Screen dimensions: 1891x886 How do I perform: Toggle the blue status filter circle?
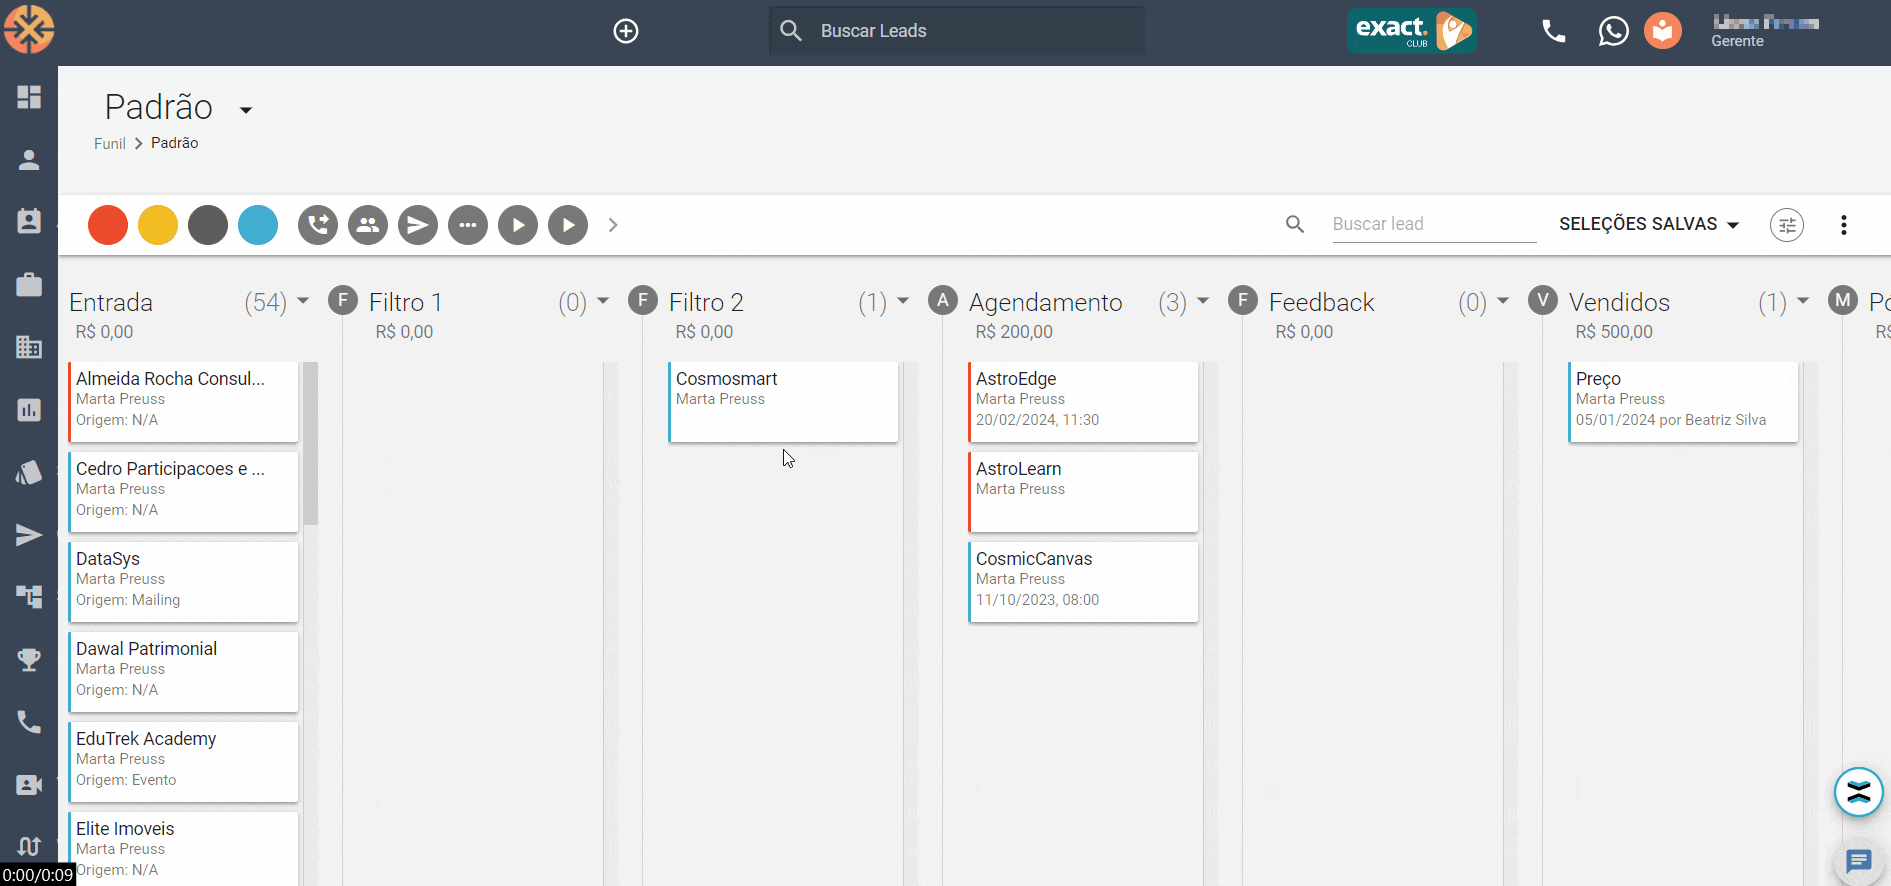coord(258,225)
